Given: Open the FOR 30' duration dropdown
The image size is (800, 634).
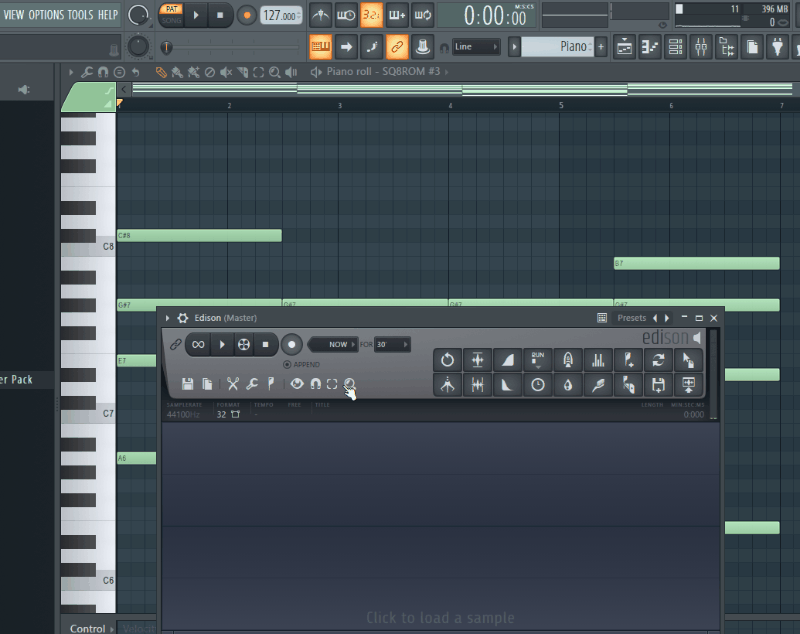Looking at the screenshot, I should pos(392,344).
